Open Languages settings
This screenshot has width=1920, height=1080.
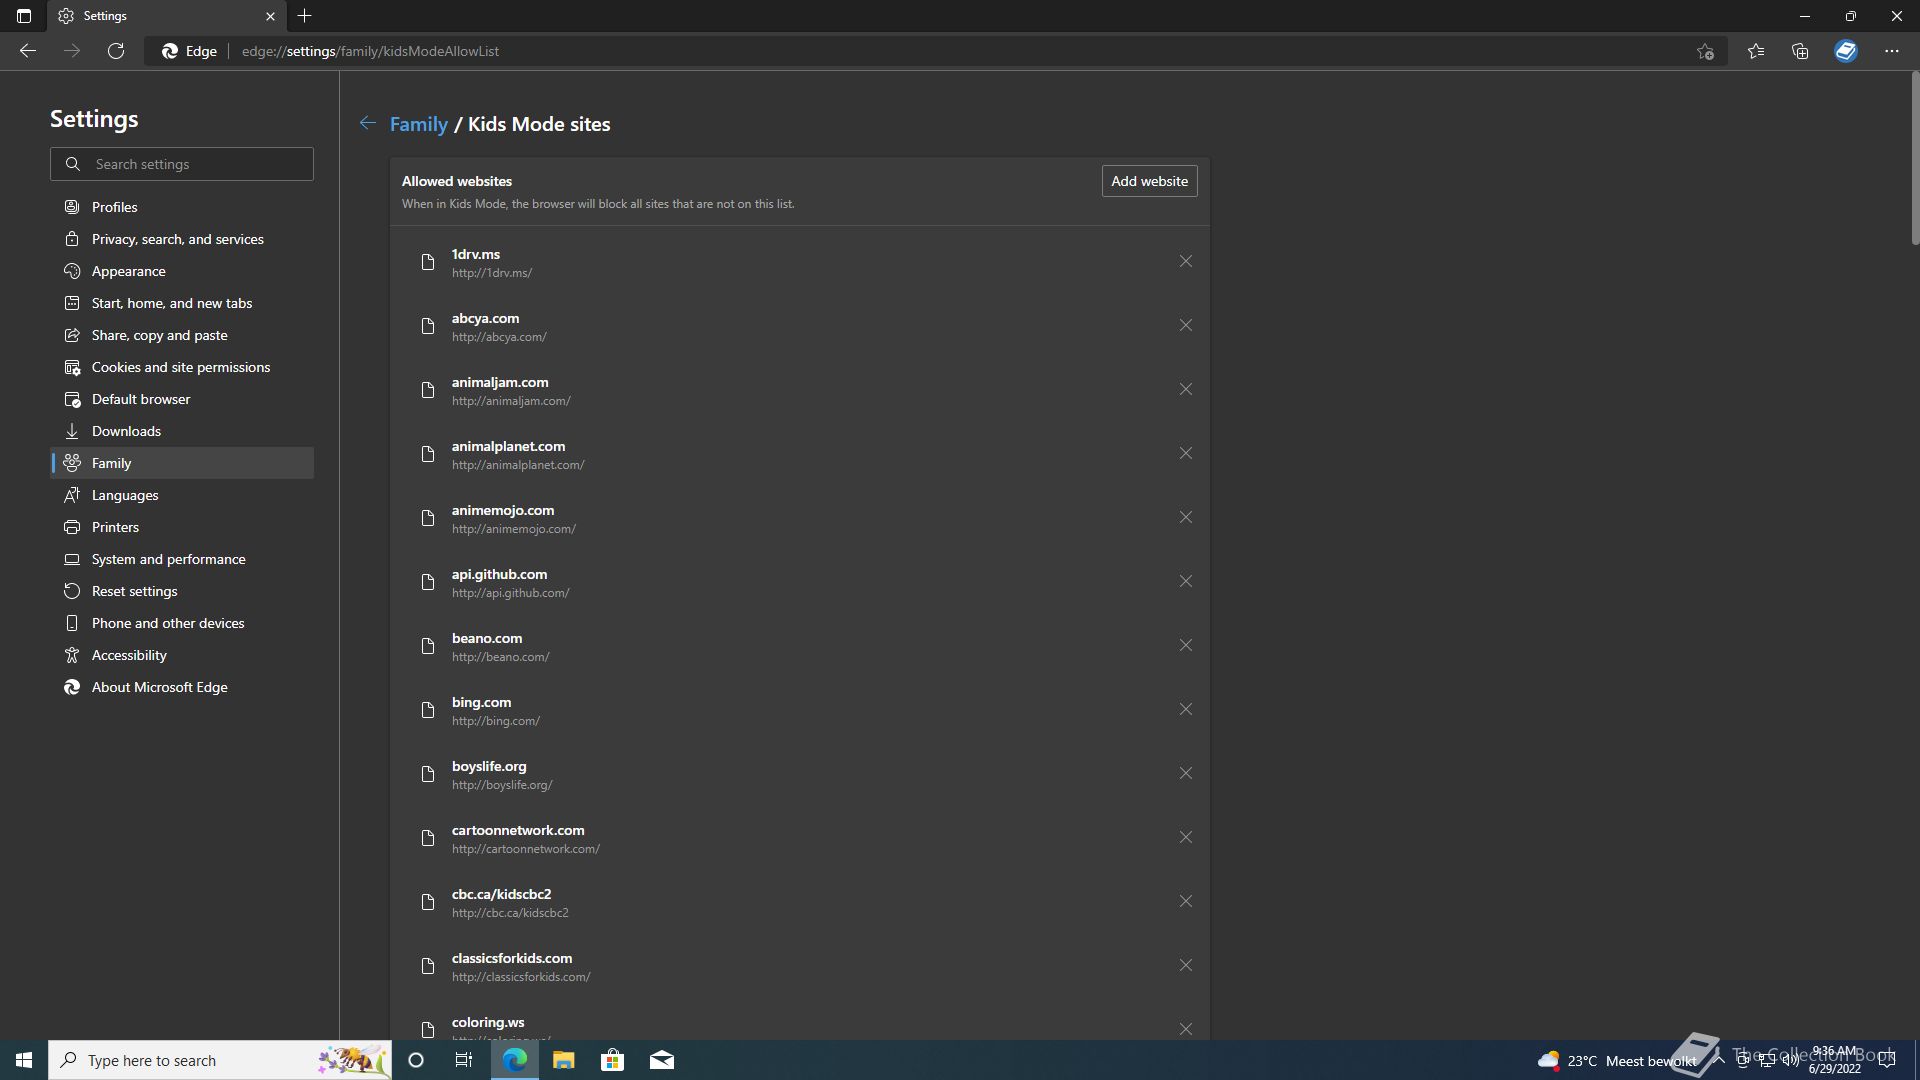[182, 495]
